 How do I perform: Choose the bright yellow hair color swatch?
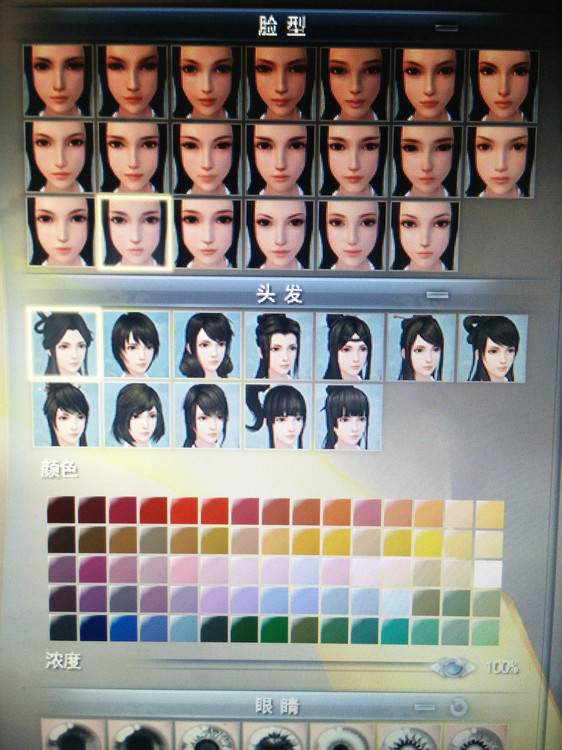coord(428,543)
